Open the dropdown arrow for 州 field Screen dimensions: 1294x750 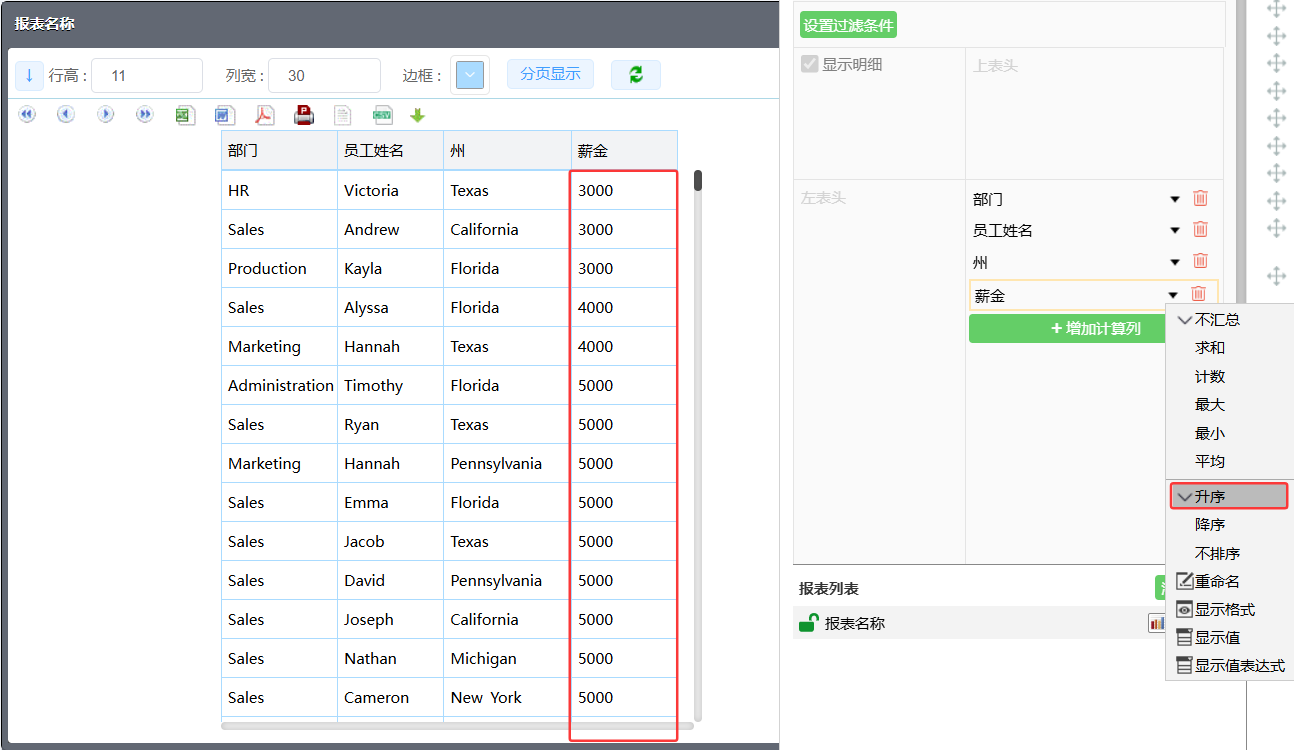[x=1175, y=263]
